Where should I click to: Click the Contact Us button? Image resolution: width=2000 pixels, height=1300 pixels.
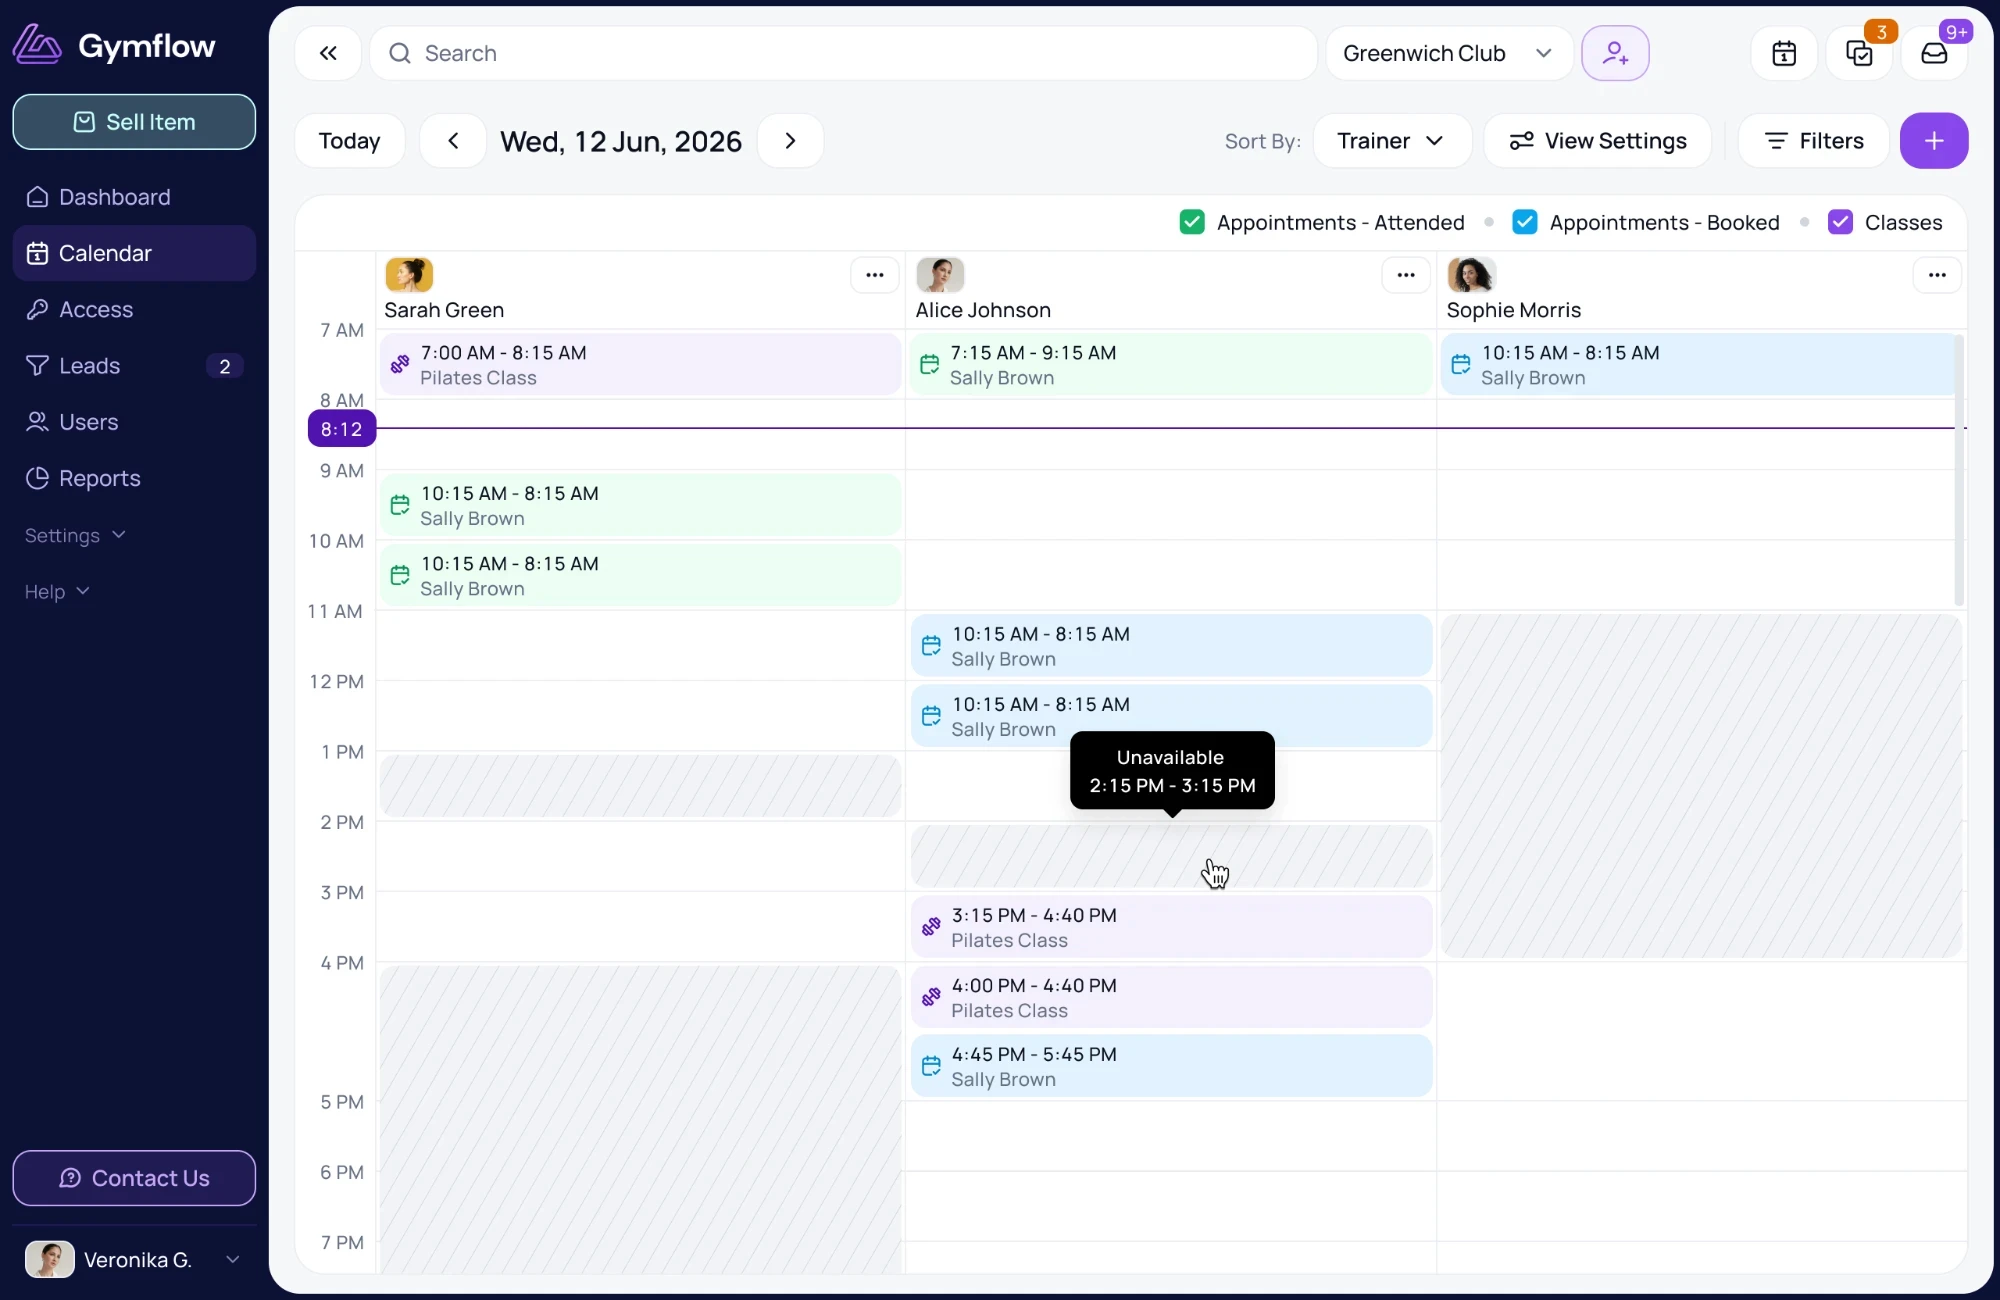[x=134, y=1178]
